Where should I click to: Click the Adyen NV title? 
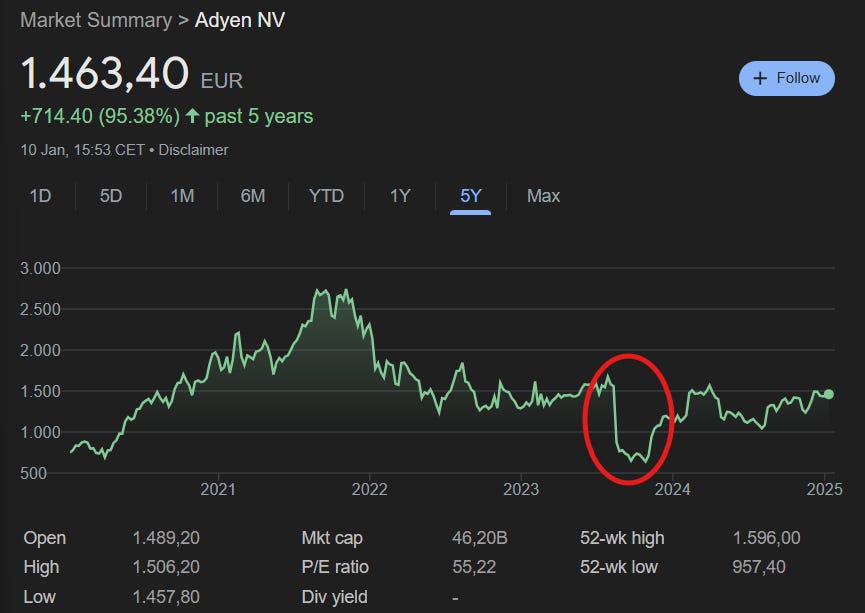coord(240,20)
